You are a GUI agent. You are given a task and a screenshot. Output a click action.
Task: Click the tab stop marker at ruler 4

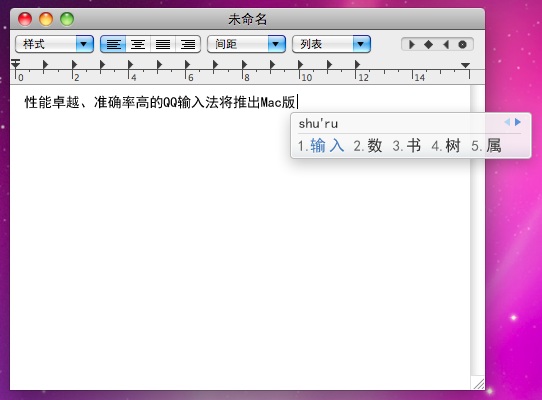coord(130,65)
